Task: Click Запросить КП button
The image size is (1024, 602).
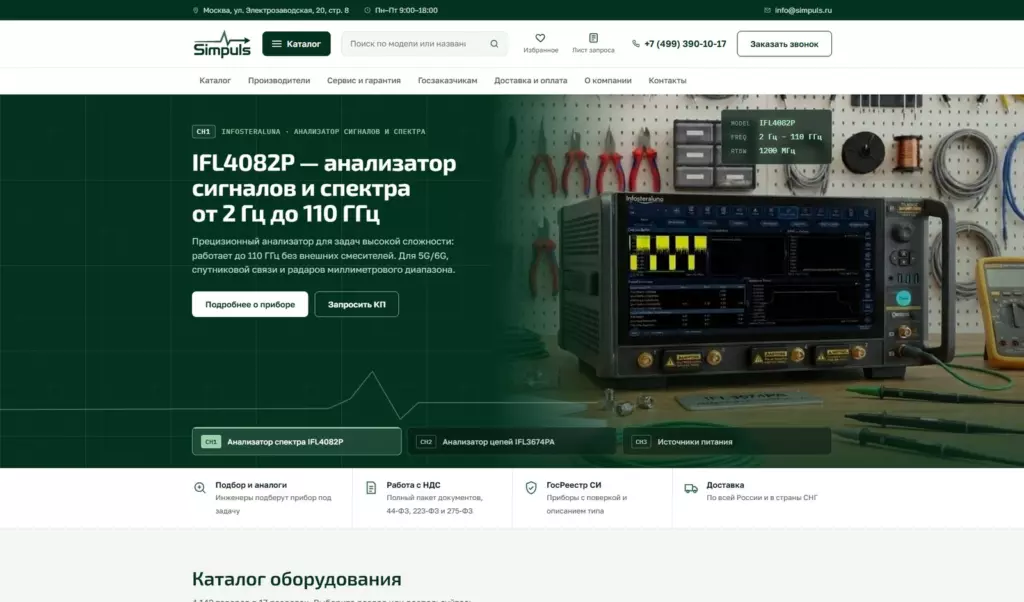Action: [x=357, y=304]
